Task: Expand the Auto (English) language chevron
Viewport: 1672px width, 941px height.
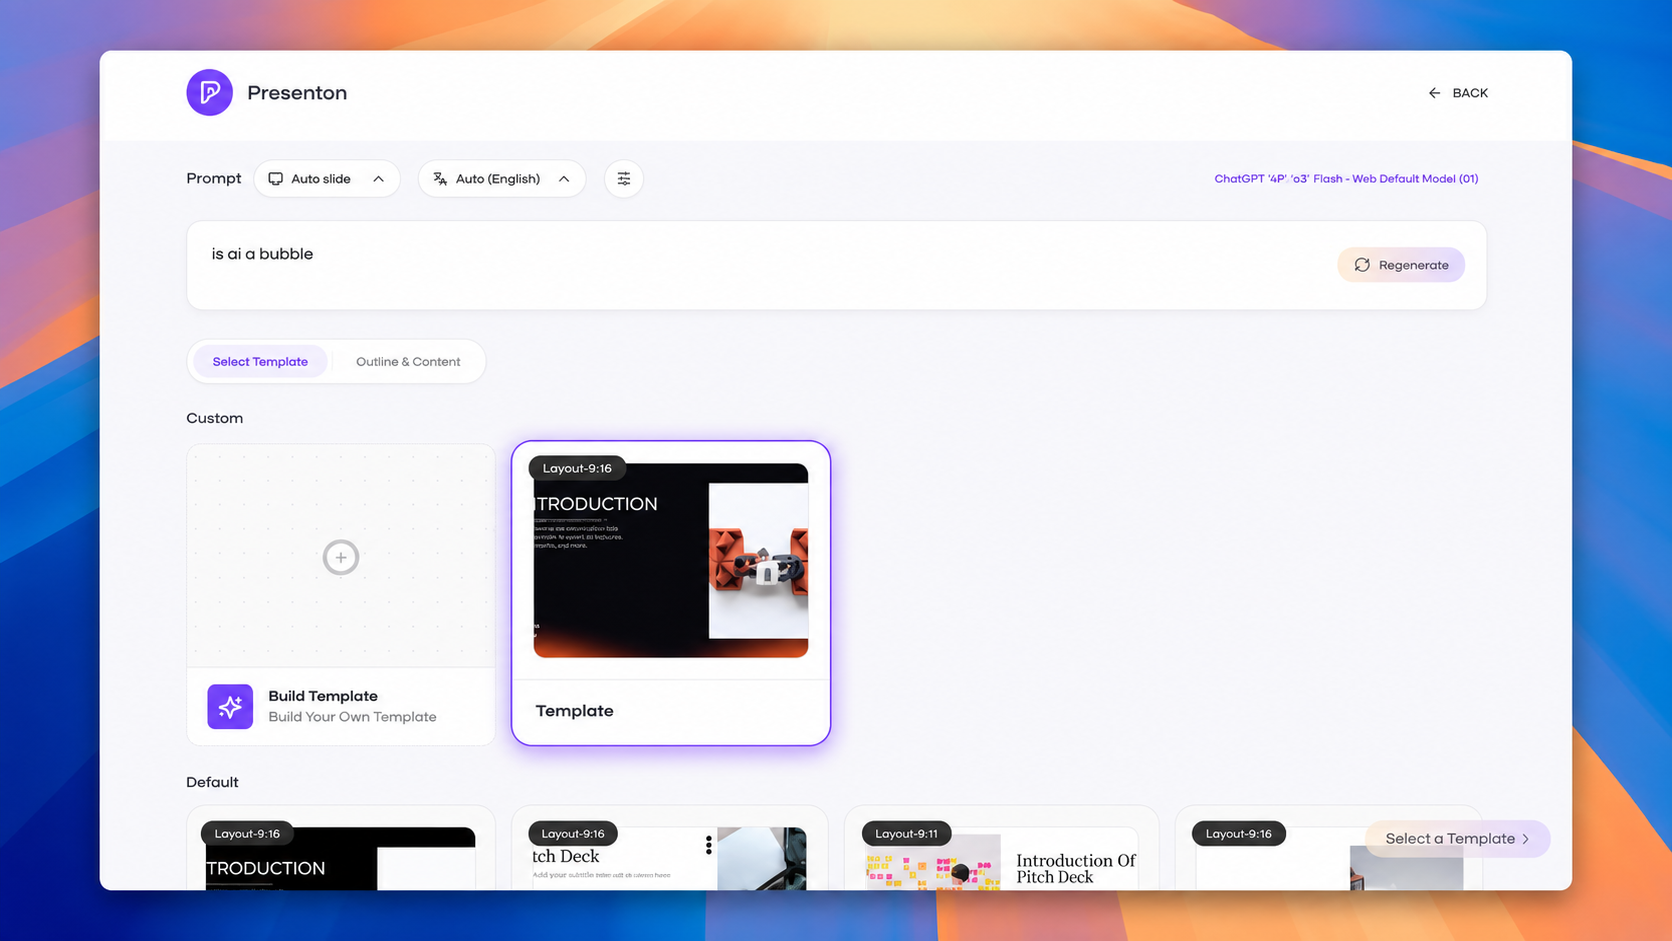Action: click(x=564, y=179)
